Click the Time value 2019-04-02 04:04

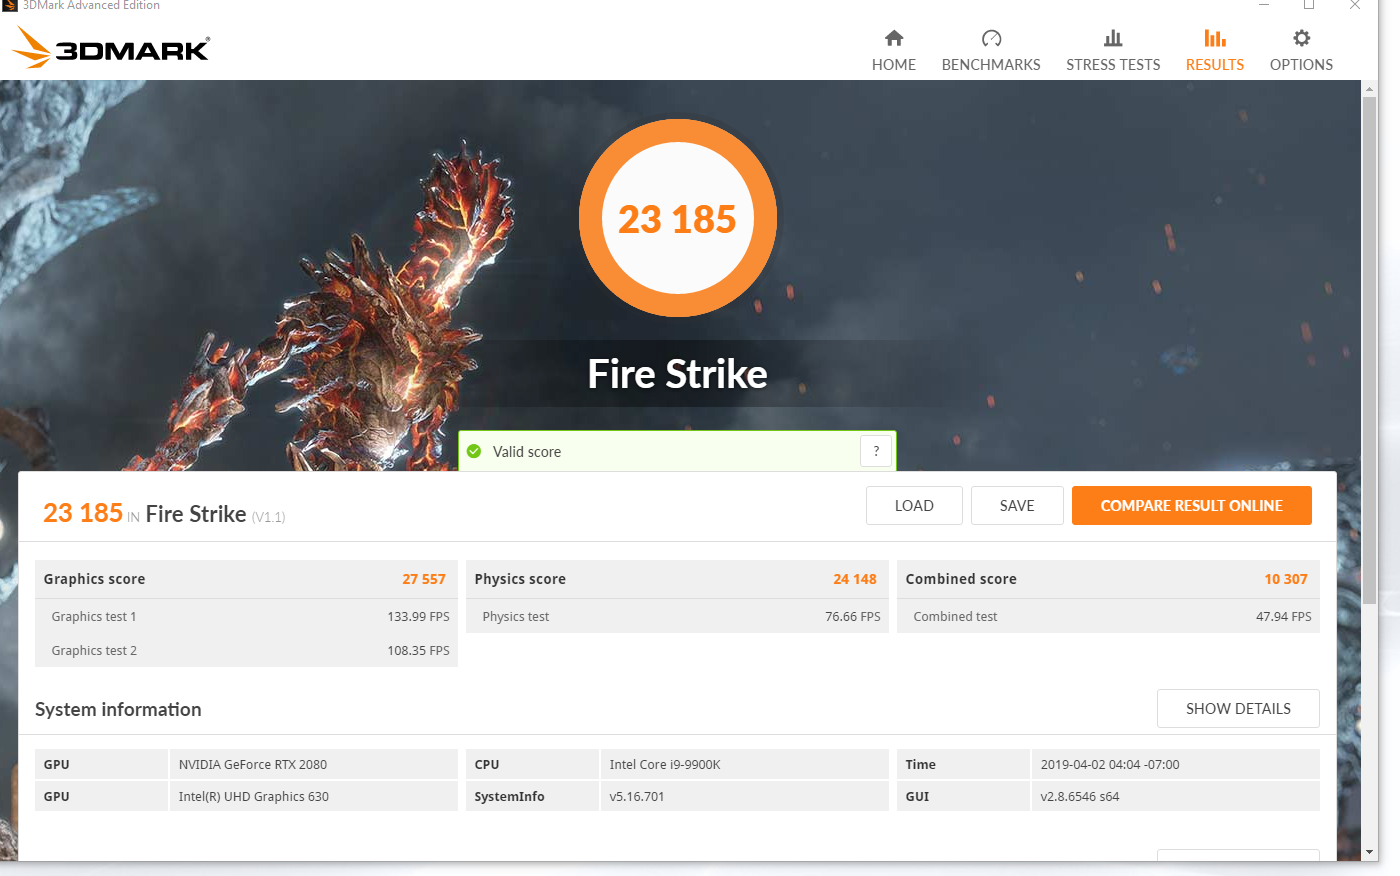1176,765
